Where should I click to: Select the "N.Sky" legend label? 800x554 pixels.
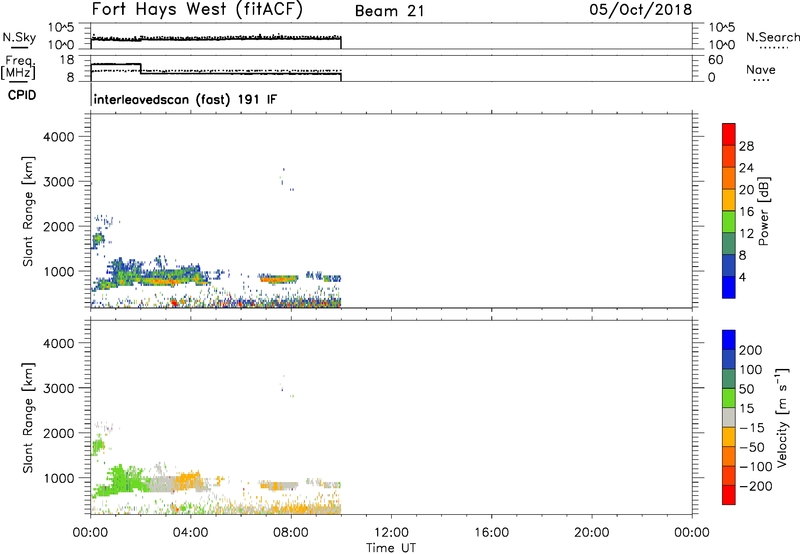(19, 37)
